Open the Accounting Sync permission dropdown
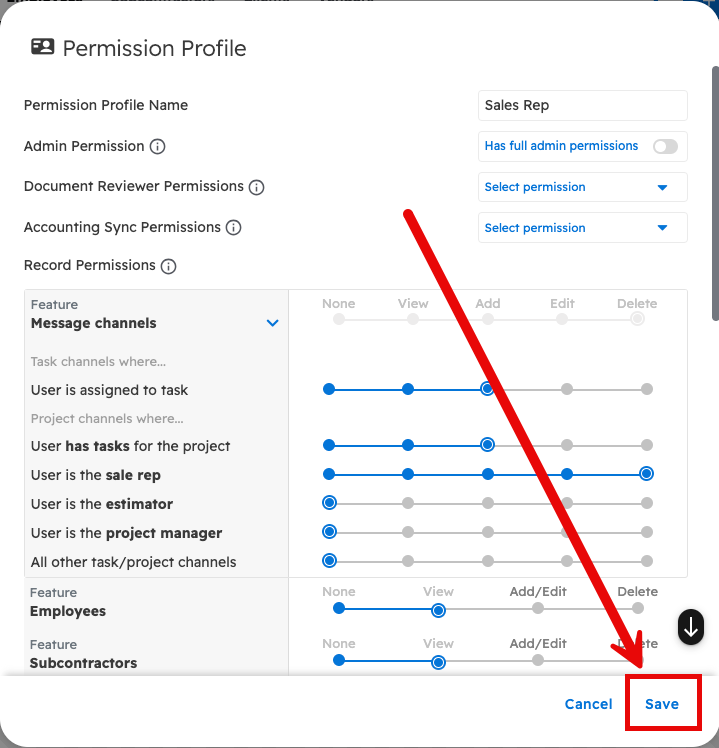719x748 pixels. 582,228
